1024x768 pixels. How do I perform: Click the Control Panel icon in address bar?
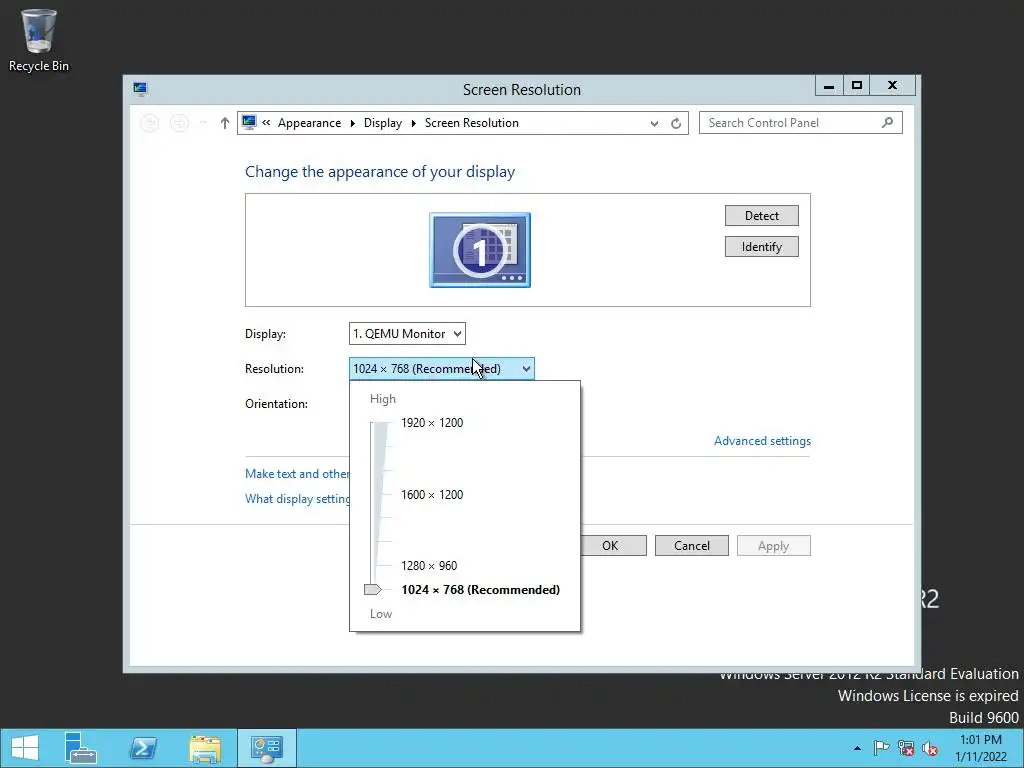(249, 122)
